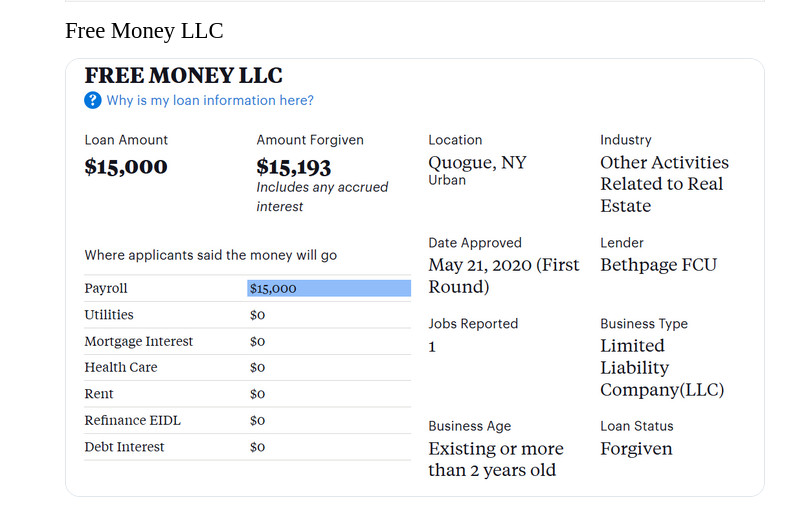Open the "Why is my loan information here?" link

click(x=210, y=100)
